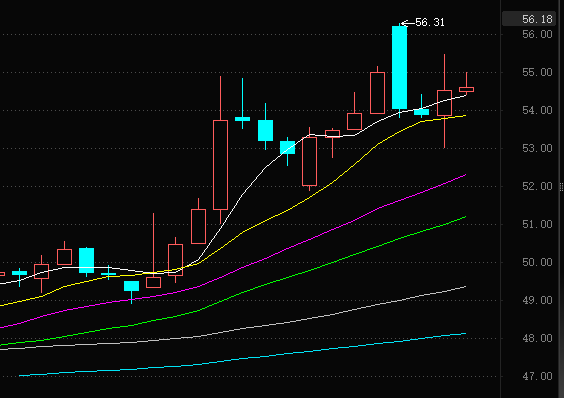Click the 55.00 price axis label

pyautogui.click(x=537, y=72)
